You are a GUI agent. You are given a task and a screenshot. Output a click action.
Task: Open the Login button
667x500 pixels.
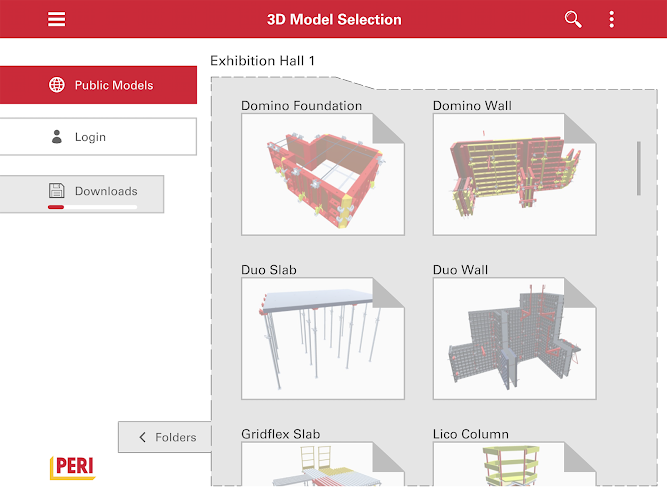point(98,137)
